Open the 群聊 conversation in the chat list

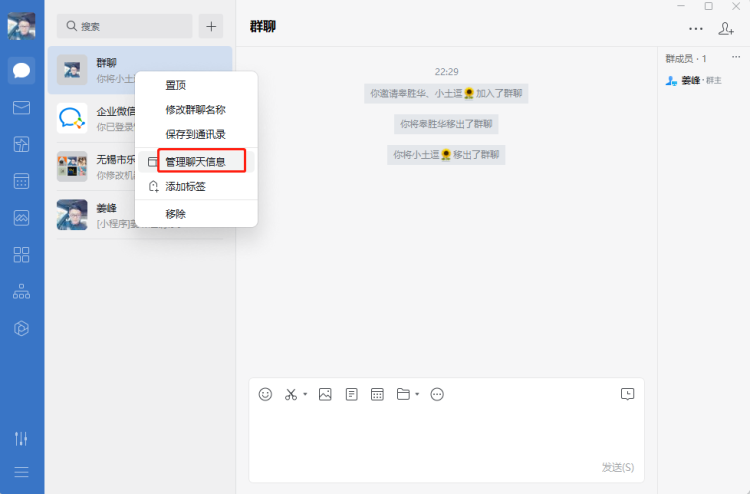click(140, 70)
